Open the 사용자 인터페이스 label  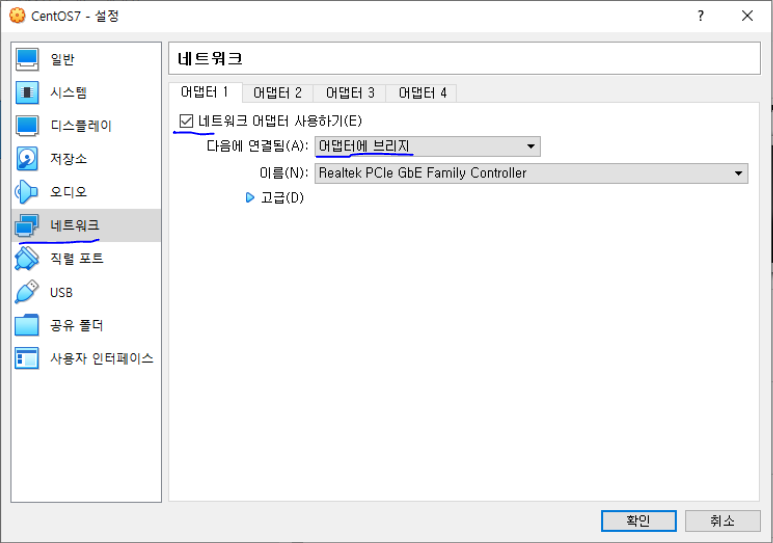(x=102, y=358)
